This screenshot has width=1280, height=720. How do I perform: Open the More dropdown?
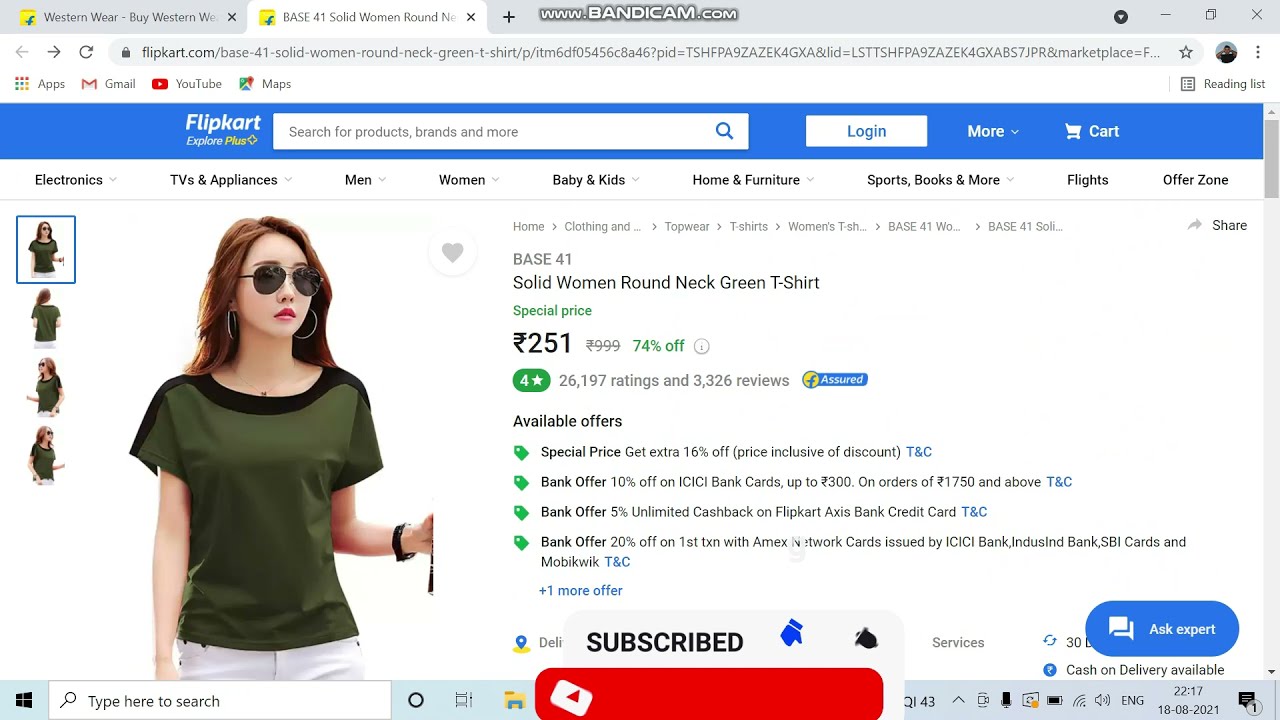pos(993,131)
